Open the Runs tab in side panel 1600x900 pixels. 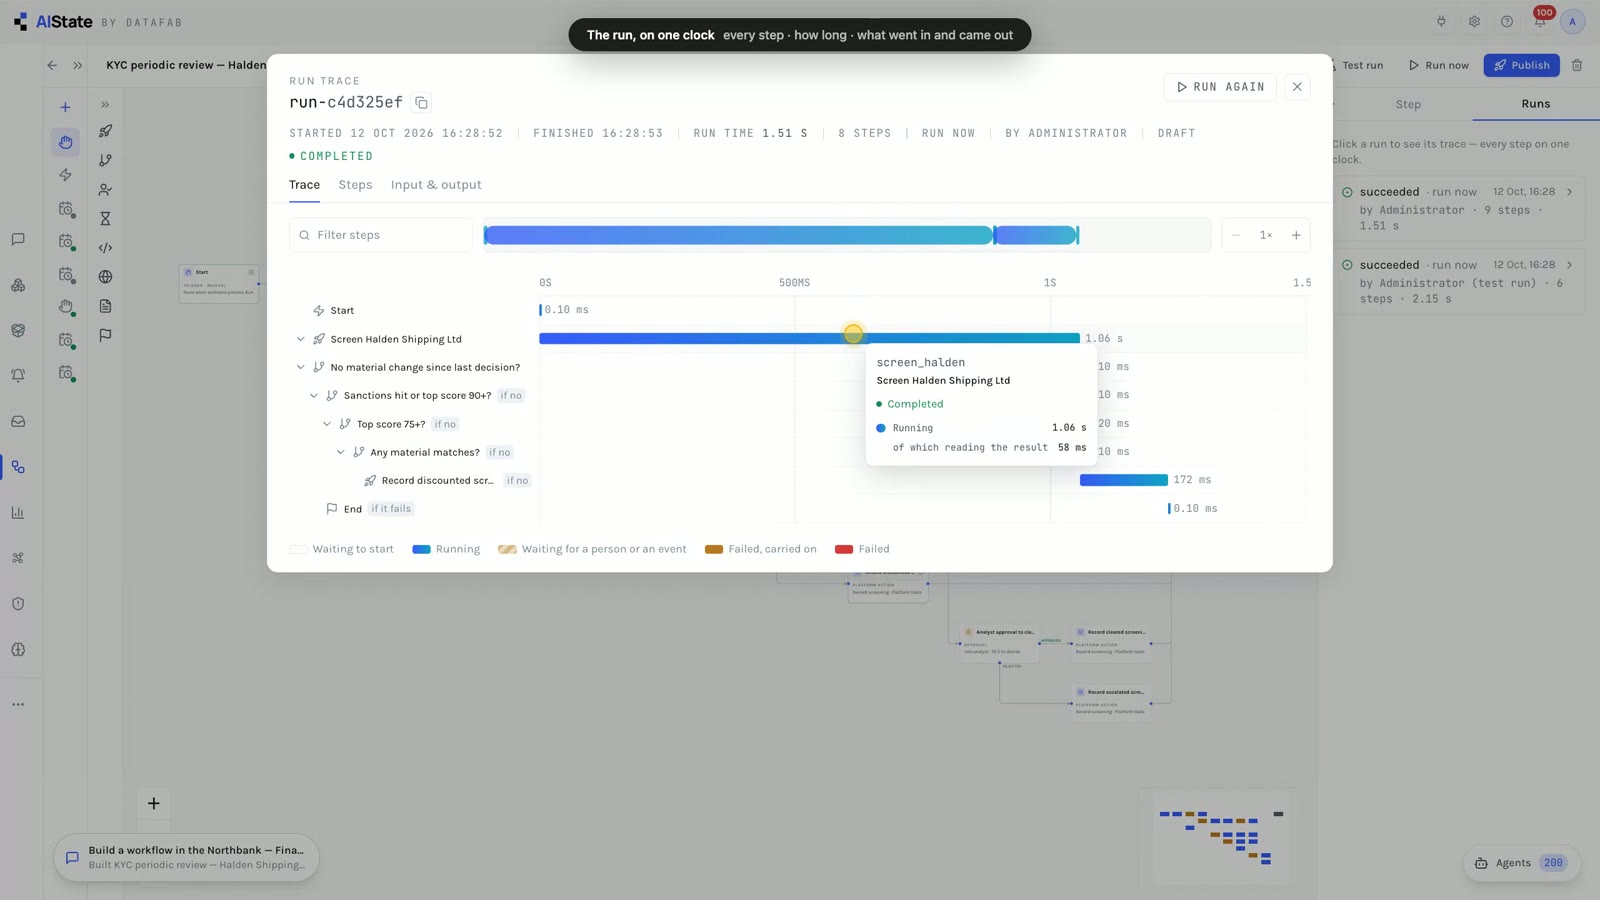pos(1535,104)
